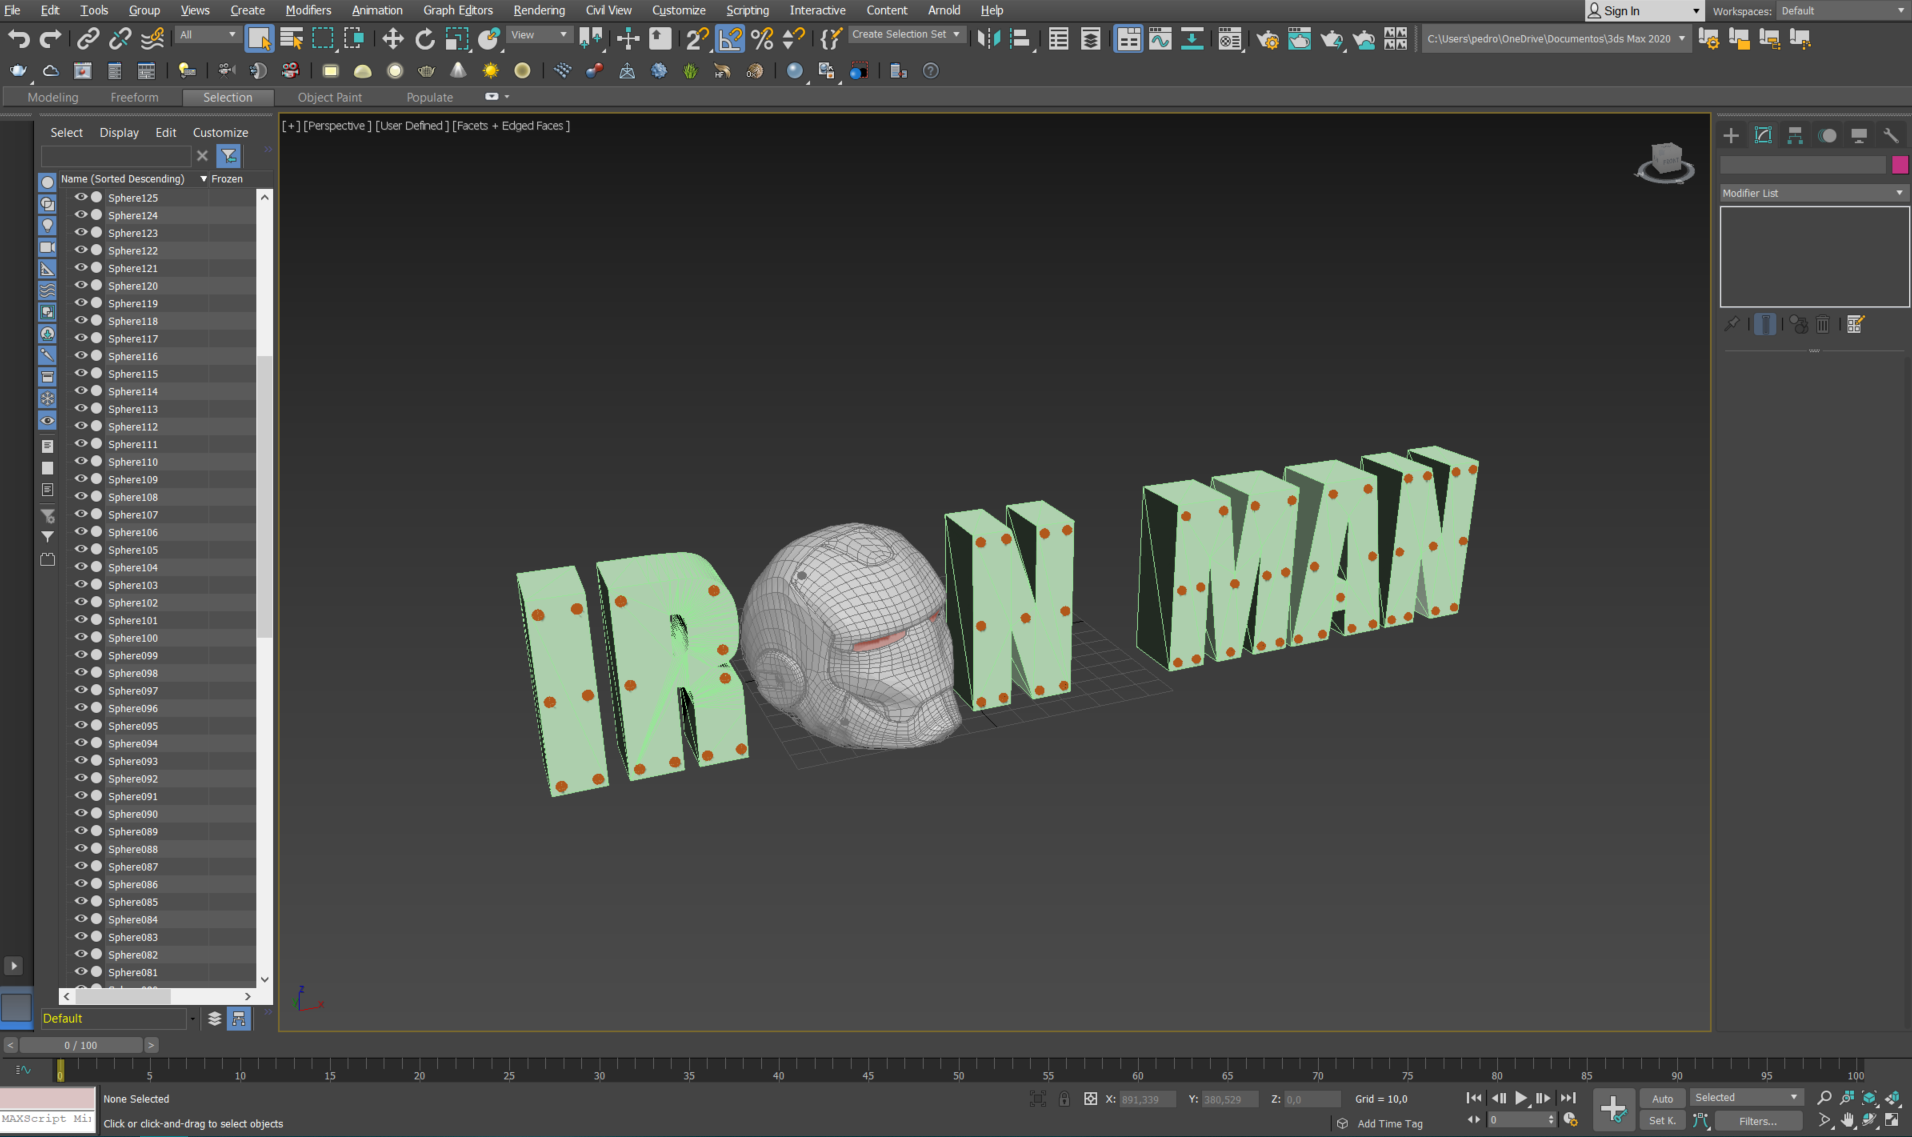Click the Mirror tool icon
Viewport: 1912px width, 1137px height.
(x=987, y=39)
